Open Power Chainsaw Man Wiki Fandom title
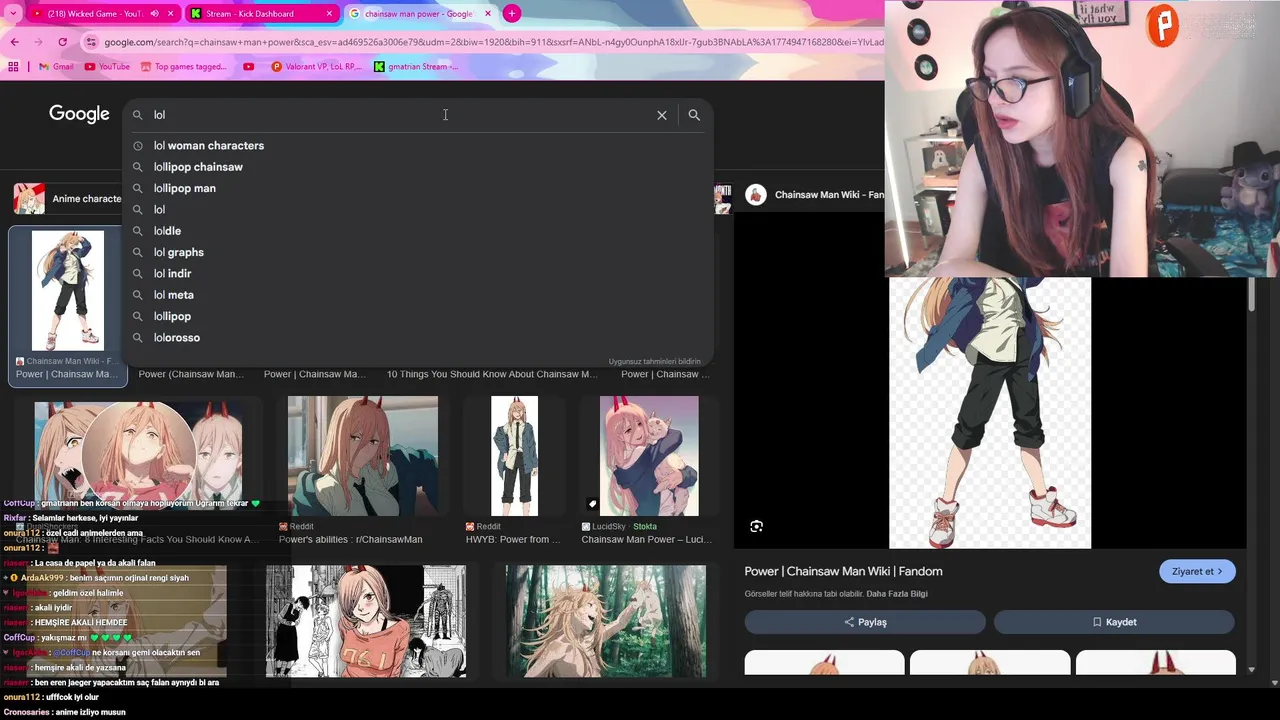Image resolution: width=1280 pixels, height=720 pixels. (x=843, y=571)
